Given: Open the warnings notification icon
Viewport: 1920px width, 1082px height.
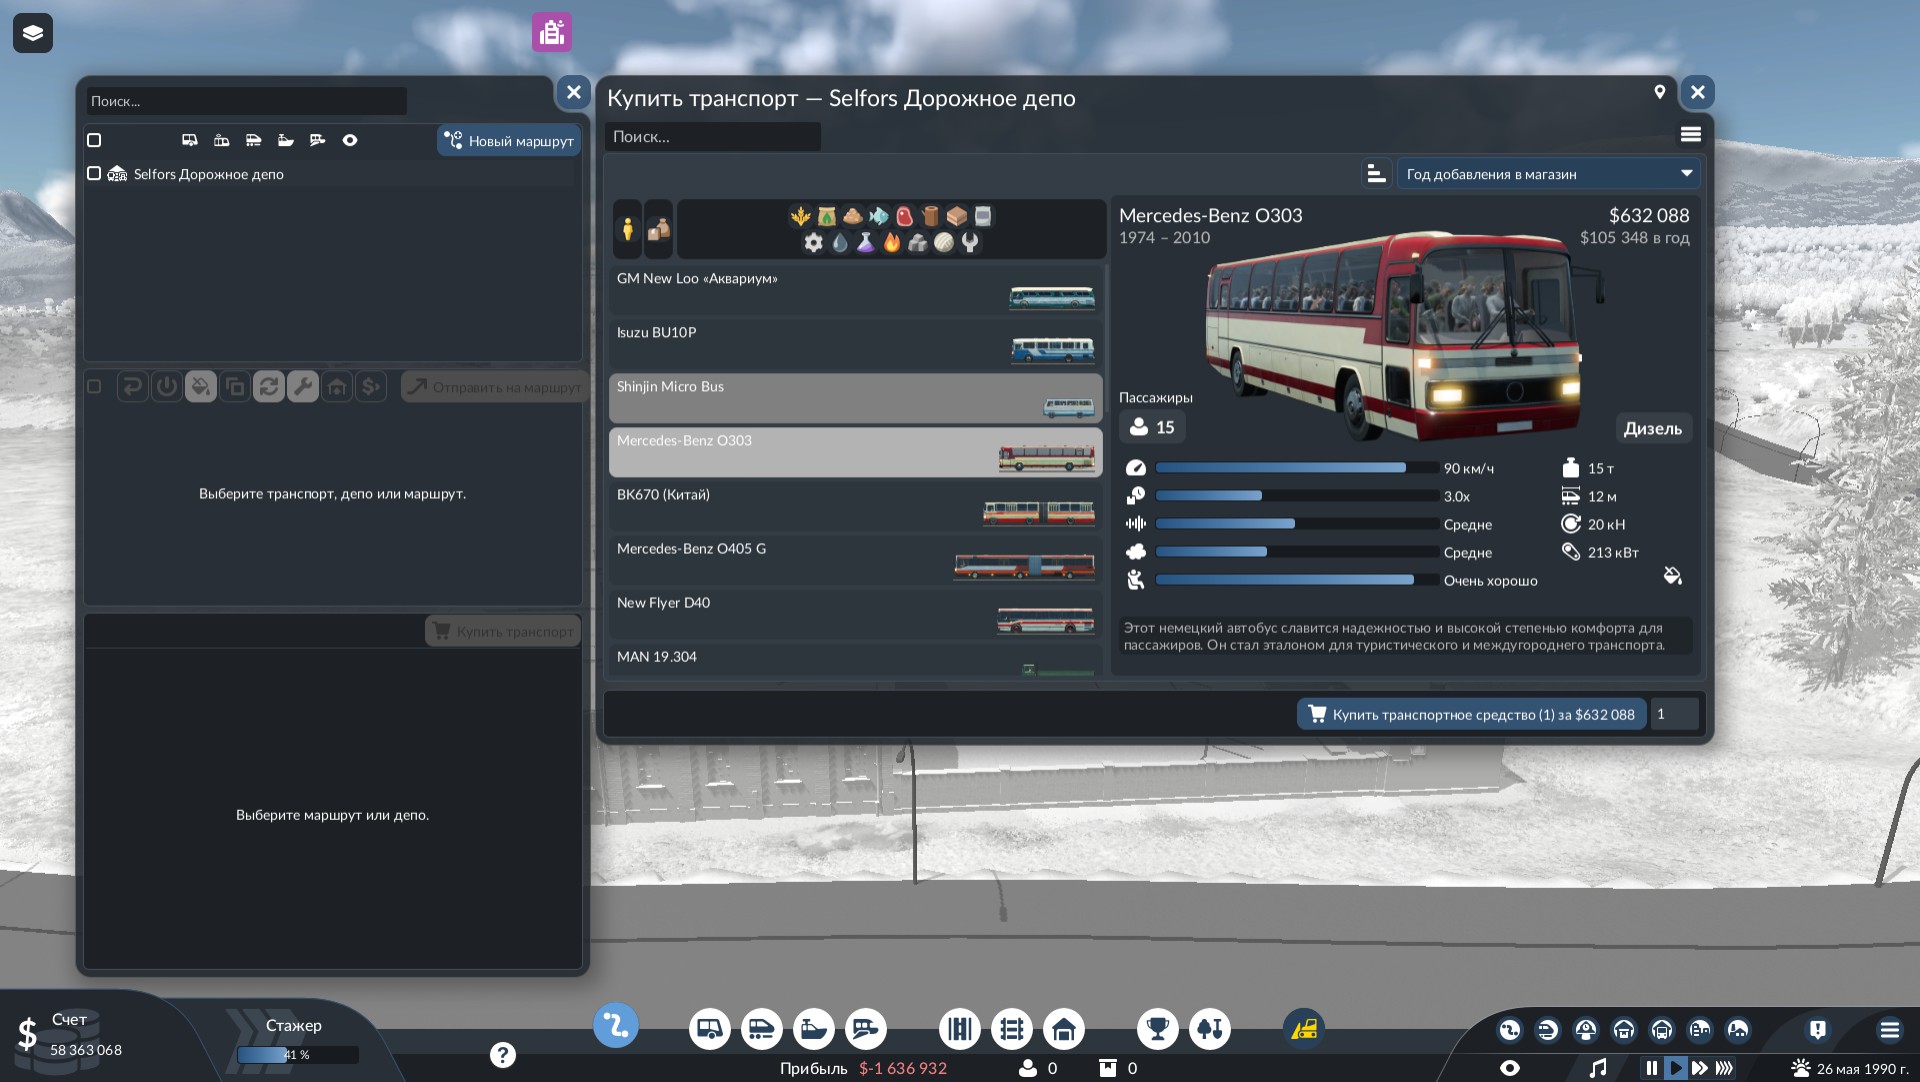Looking at the screenshot, I should (1818, 1029).
